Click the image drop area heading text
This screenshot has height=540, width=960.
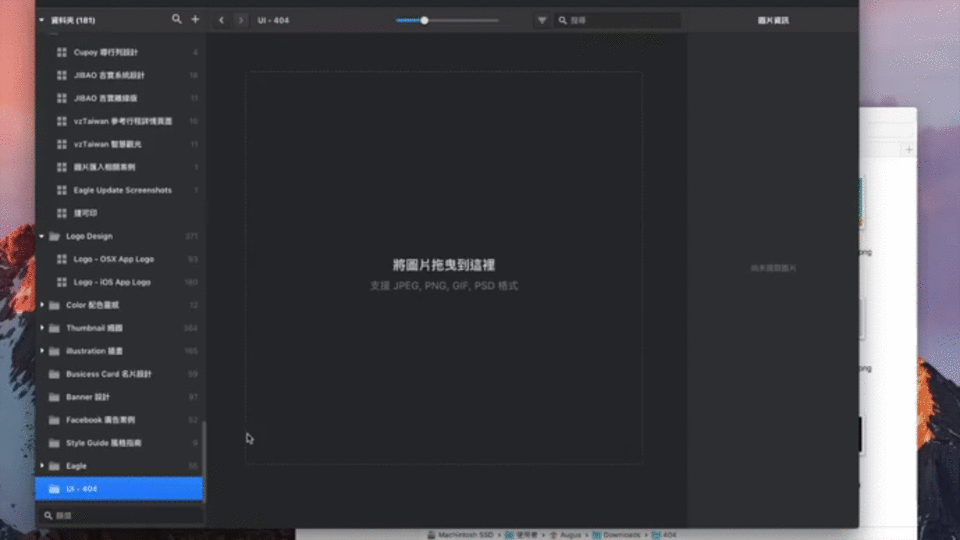click(444, 265)
